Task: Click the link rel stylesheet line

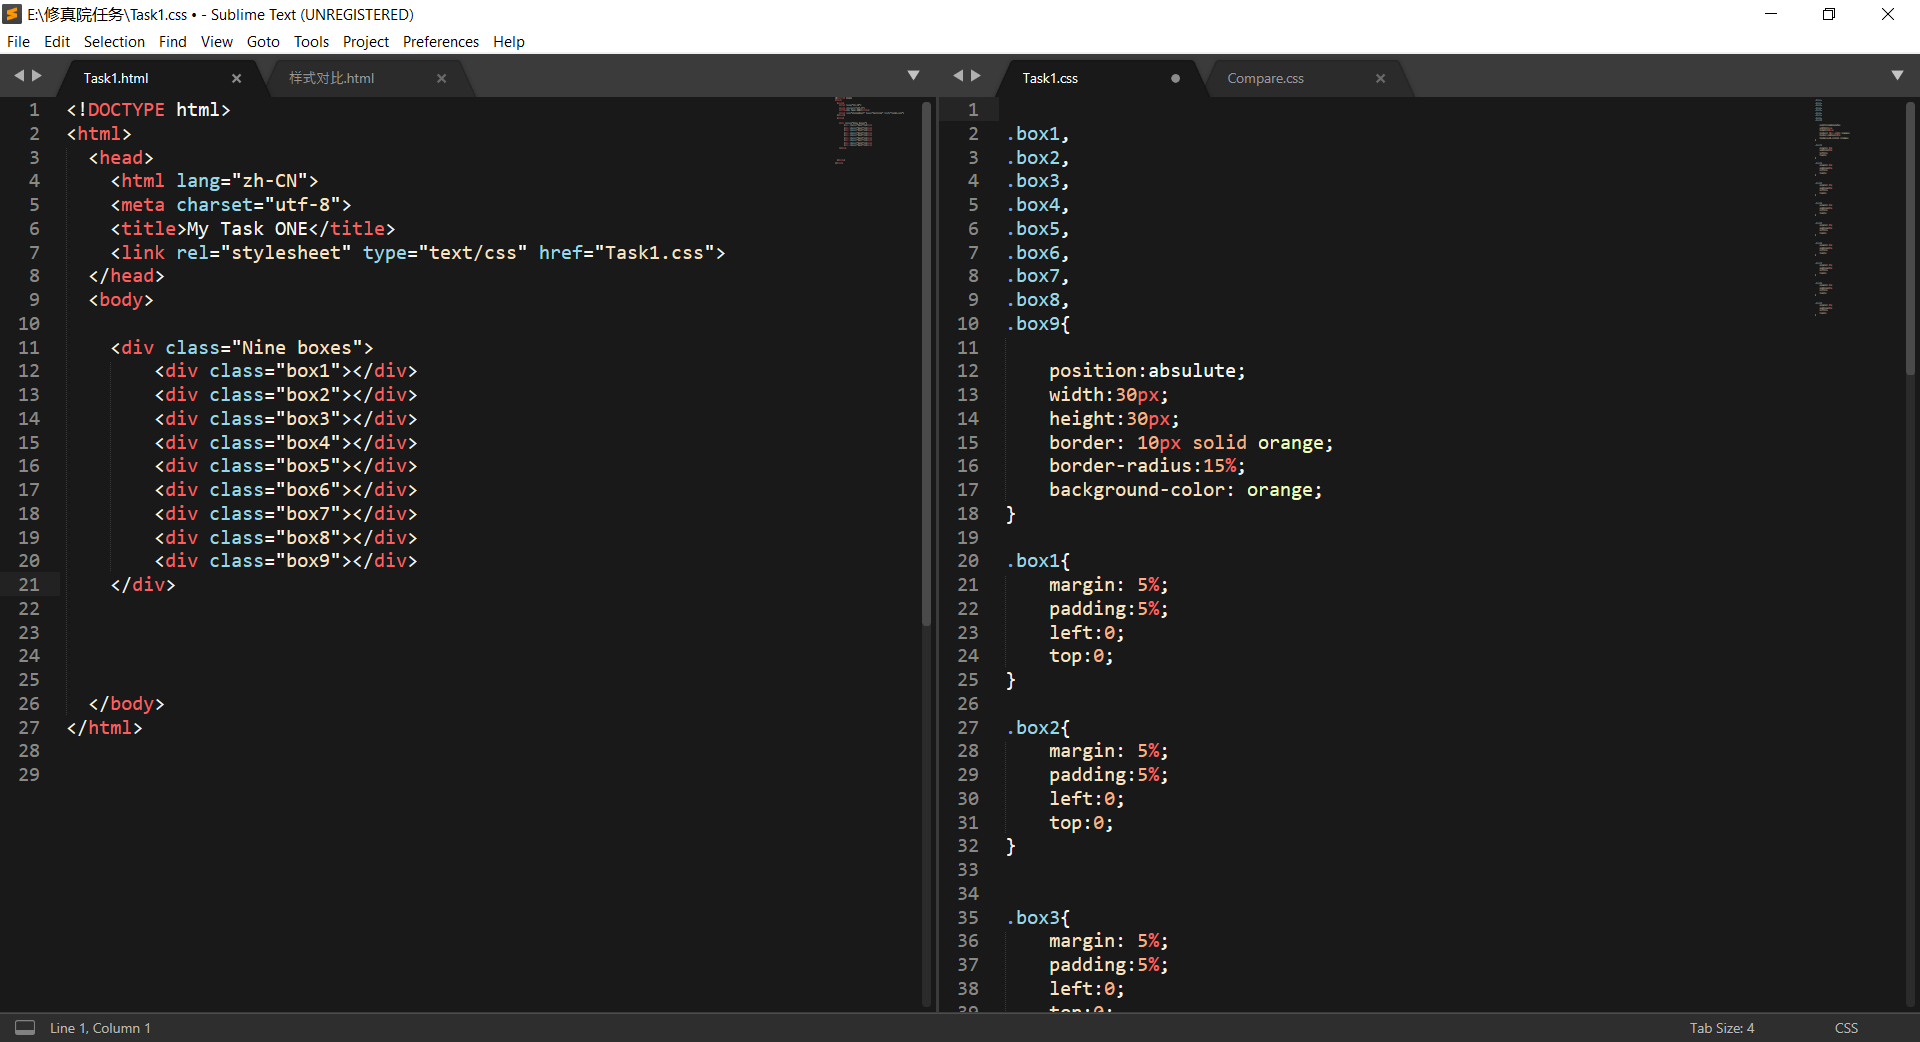Action: pyautogui.click(x=418, y=253)
